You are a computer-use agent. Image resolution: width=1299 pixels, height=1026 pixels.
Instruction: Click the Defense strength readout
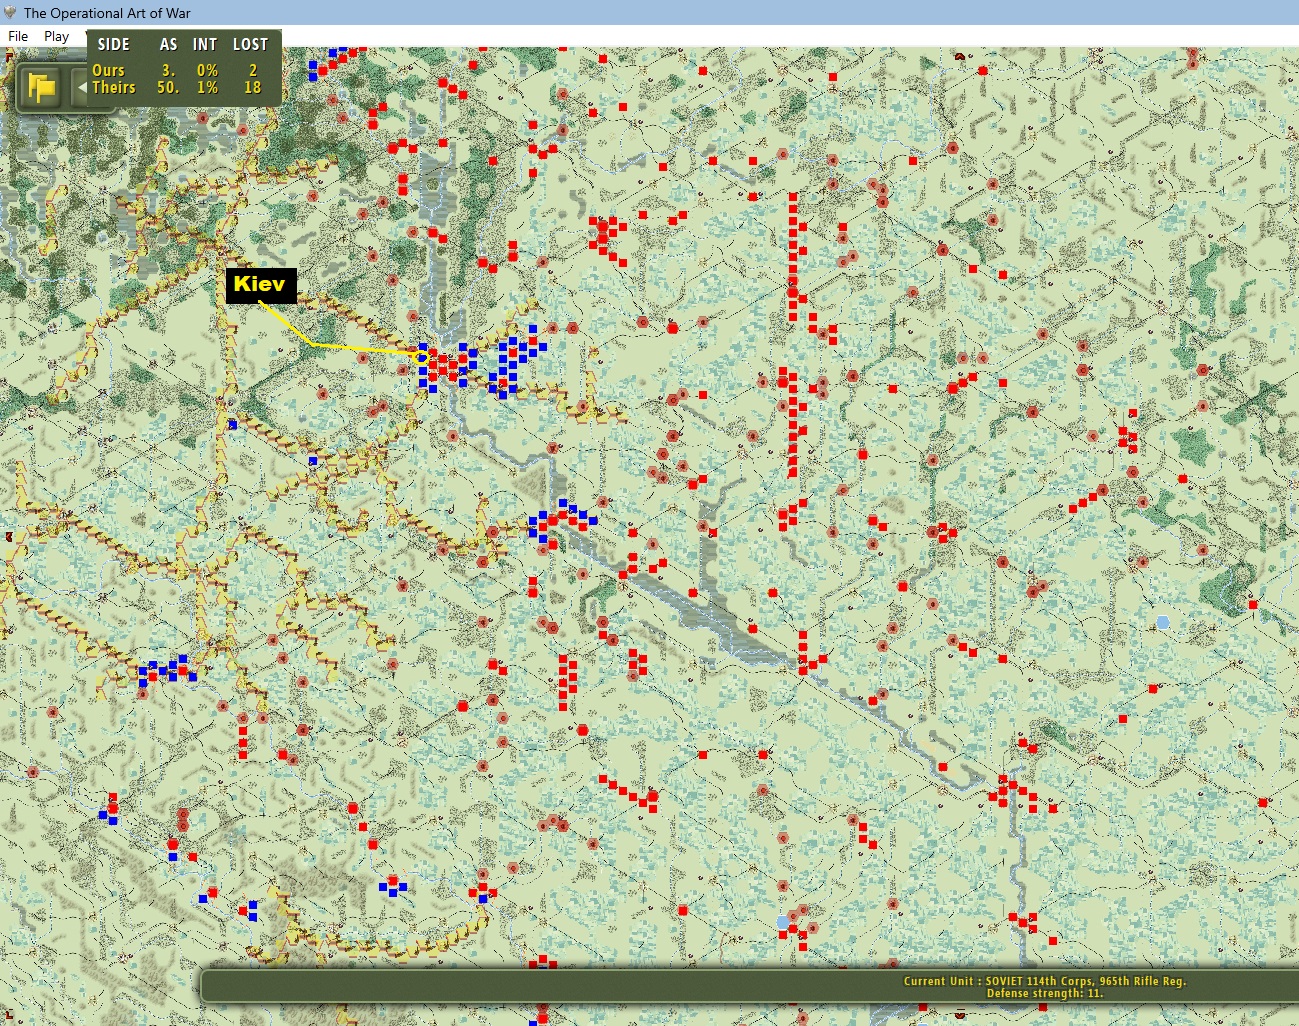pos(1045,993)
